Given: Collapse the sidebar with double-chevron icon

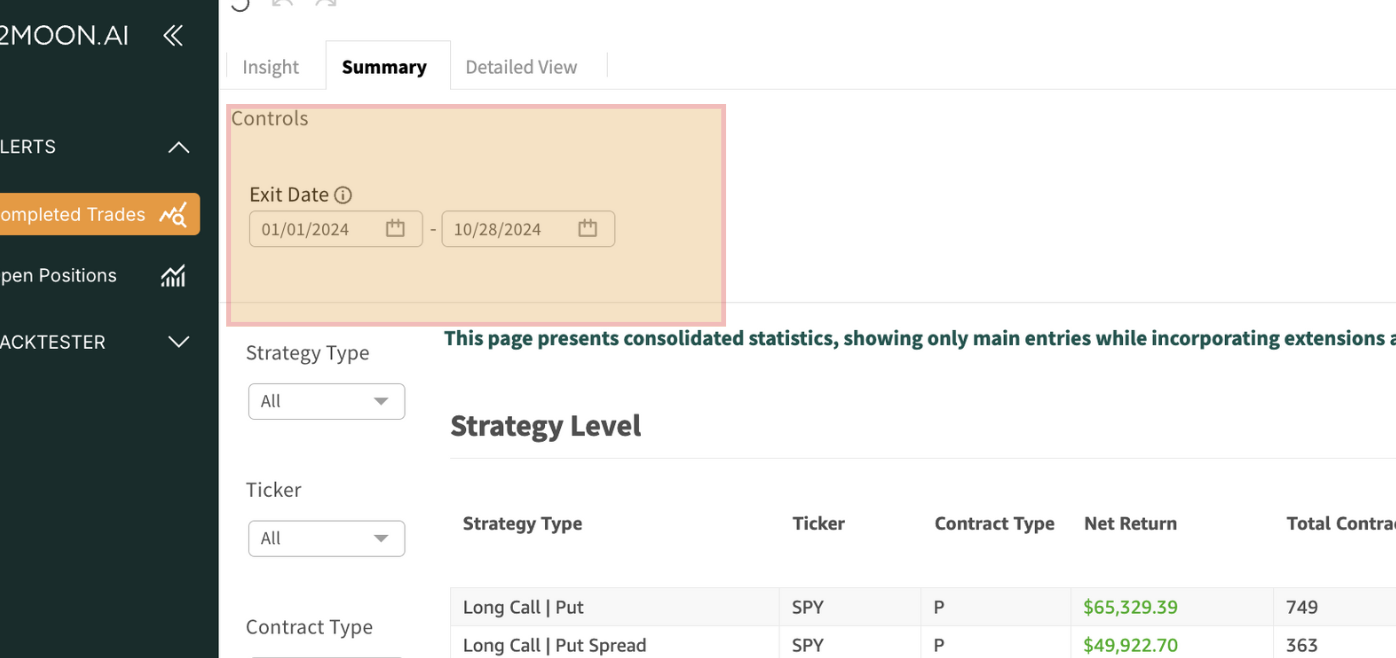Looking at the screenshot, I should pyautogui.click(x=173, y=36).
